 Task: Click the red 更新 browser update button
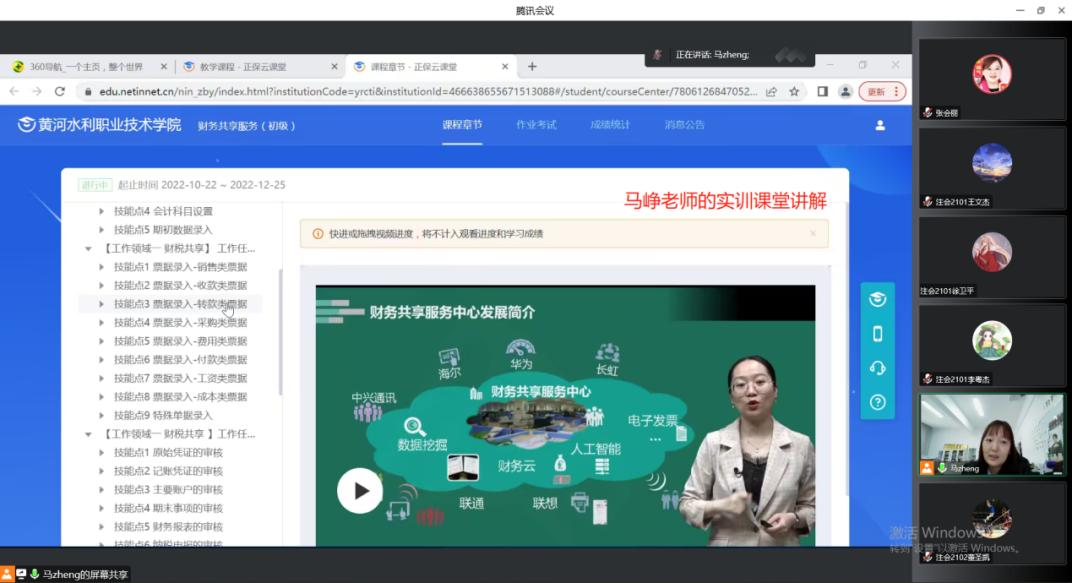click(x=881, y=91)
